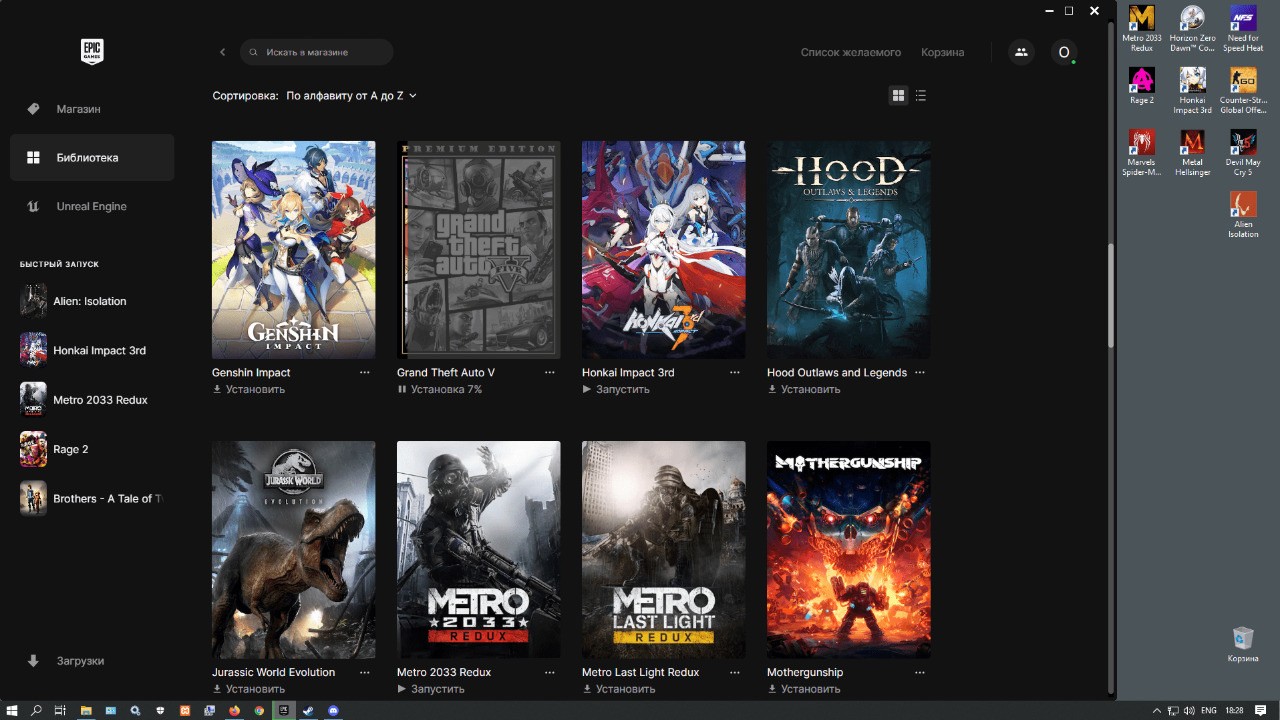Open options menu for Jurassic World Evolution
The width and height of the screenshot is (1280, 720).
coord(365,673)
